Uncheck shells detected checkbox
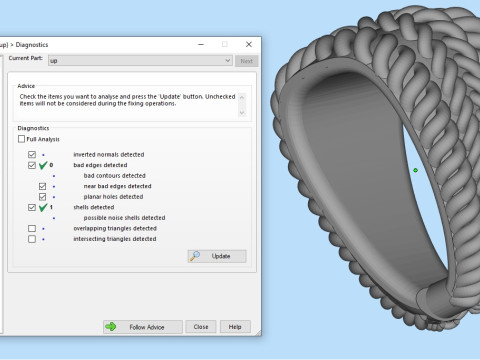 (x=32, y=207)
